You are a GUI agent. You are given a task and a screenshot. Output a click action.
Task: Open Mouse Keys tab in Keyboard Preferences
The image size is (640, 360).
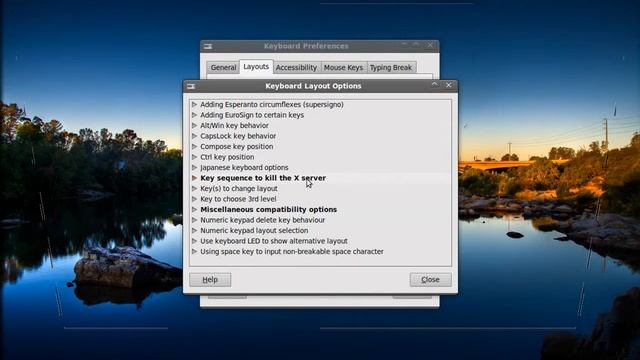click(343, 68)
